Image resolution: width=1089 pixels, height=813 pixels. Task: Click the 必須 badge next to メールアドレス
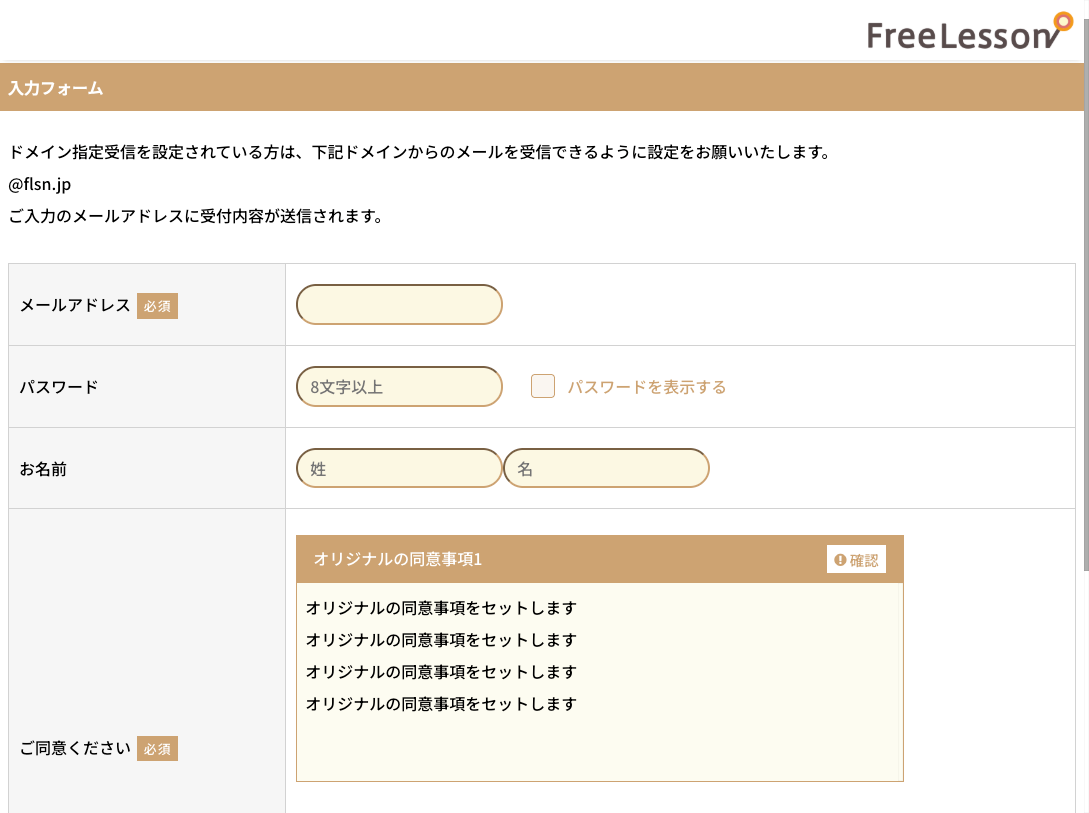coord(157,306)
